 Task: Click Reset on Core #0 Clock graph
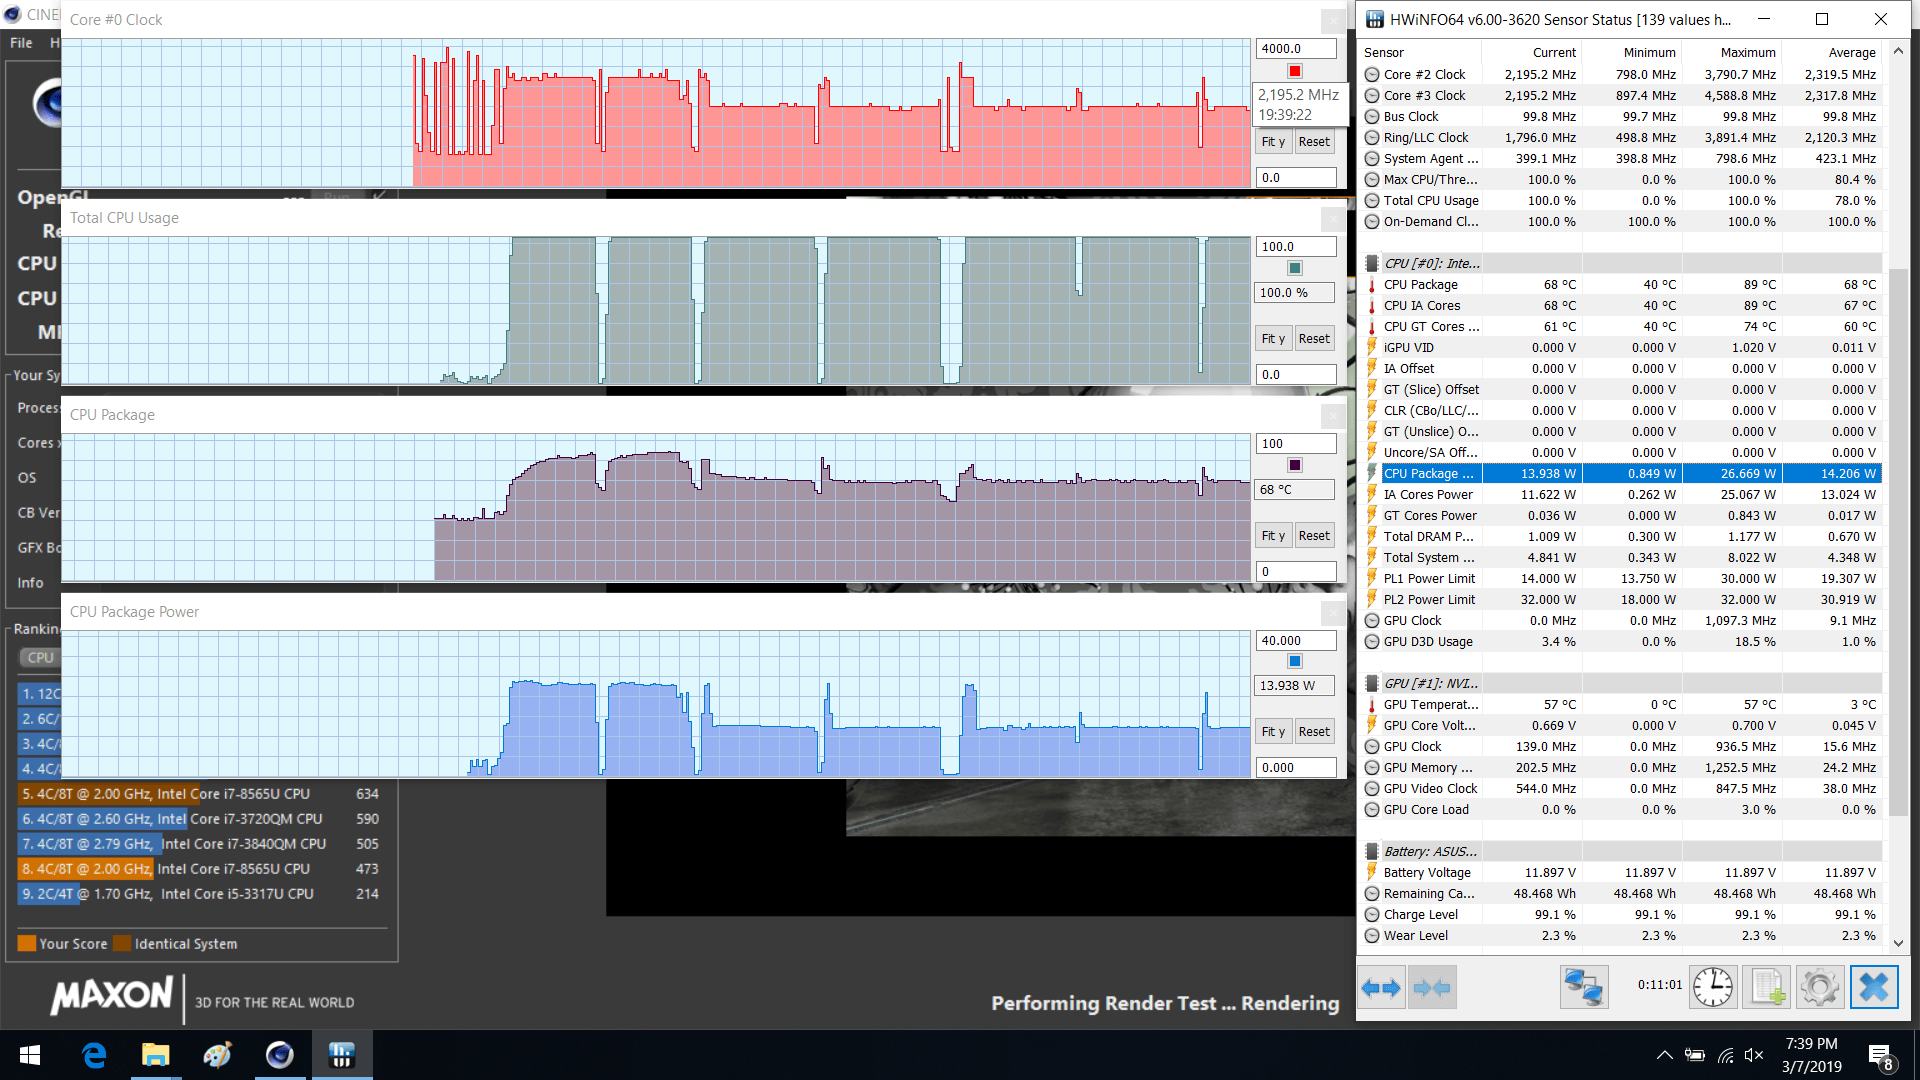point(1314,142)
